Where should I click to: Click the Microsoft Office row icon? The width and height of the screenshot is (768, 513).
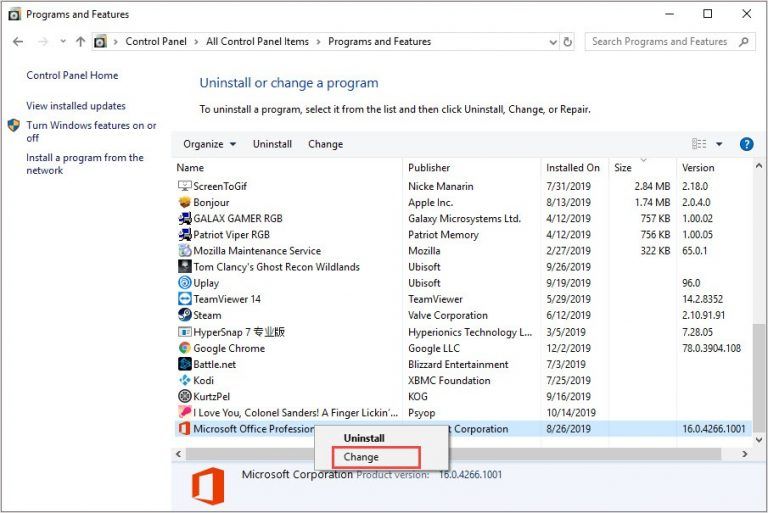(x=184, y=429)
